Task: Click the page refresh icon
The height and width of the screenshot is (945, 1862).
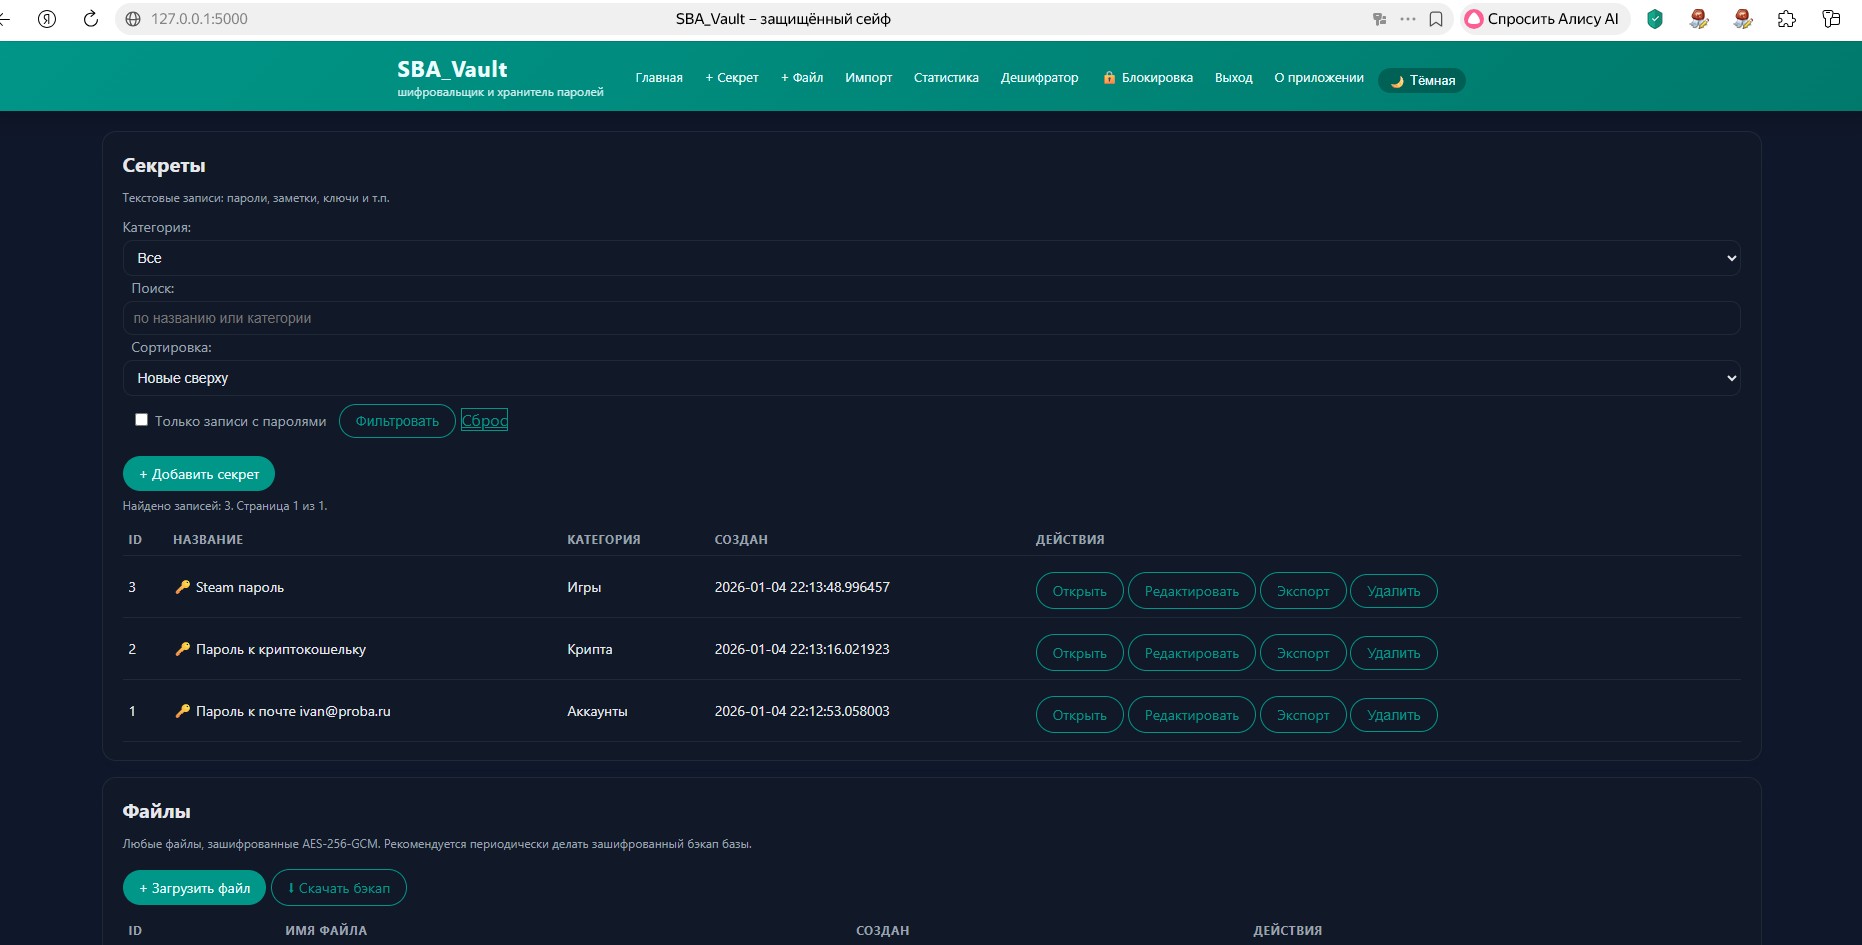Action: [x=90, y=18]
